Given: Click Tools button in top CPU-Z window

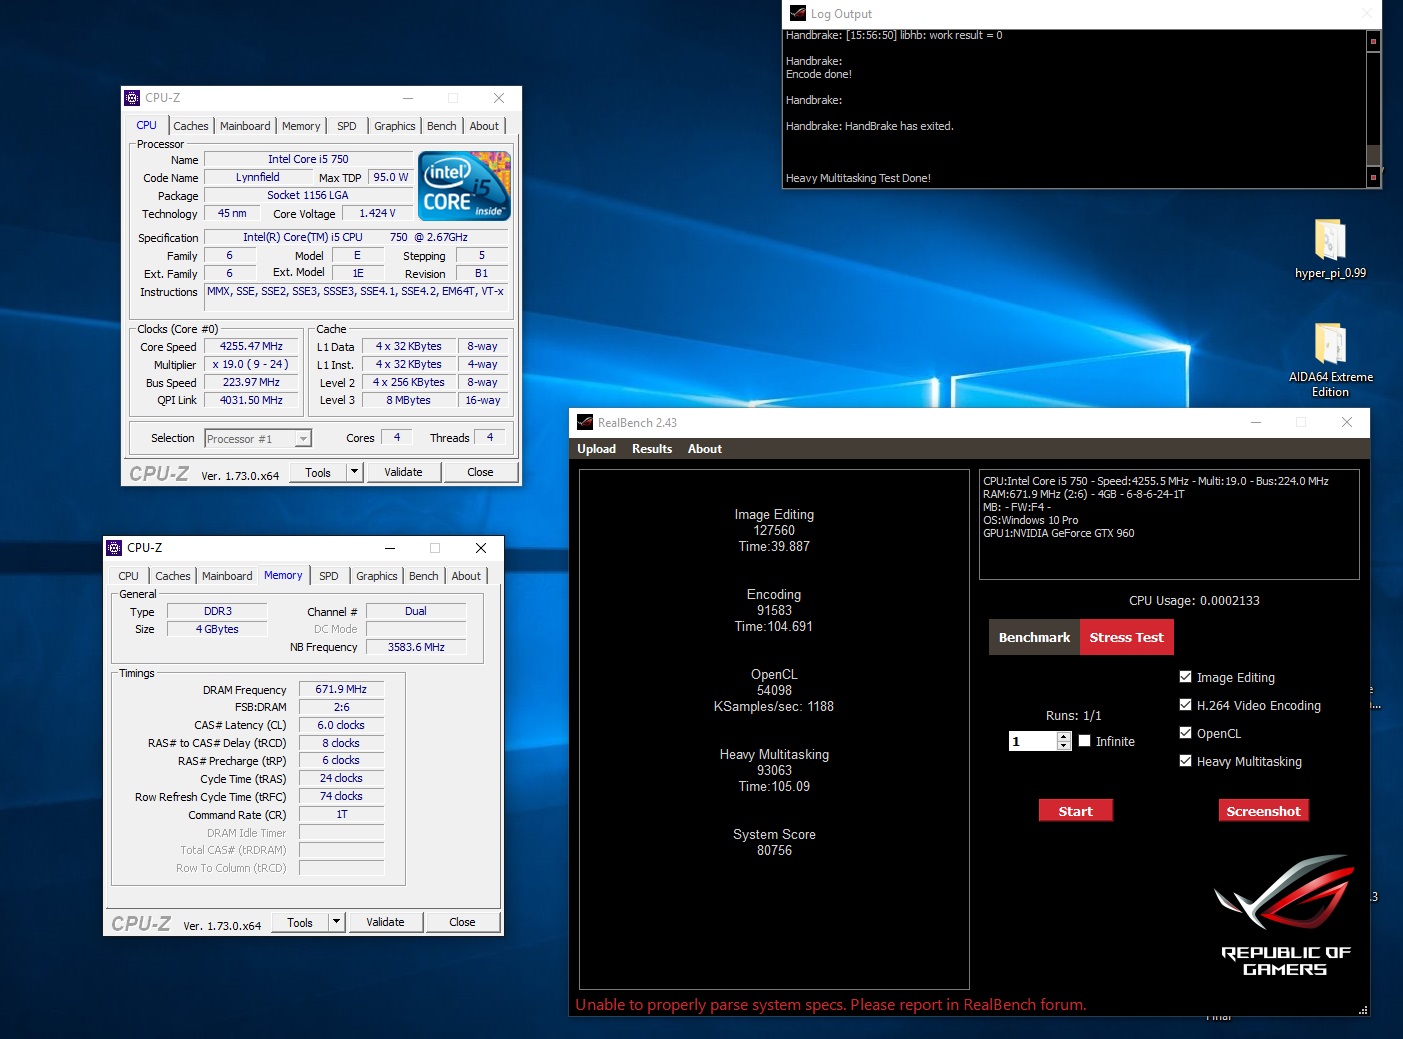Looking at the screenshot, I should [x=318, y=472].
